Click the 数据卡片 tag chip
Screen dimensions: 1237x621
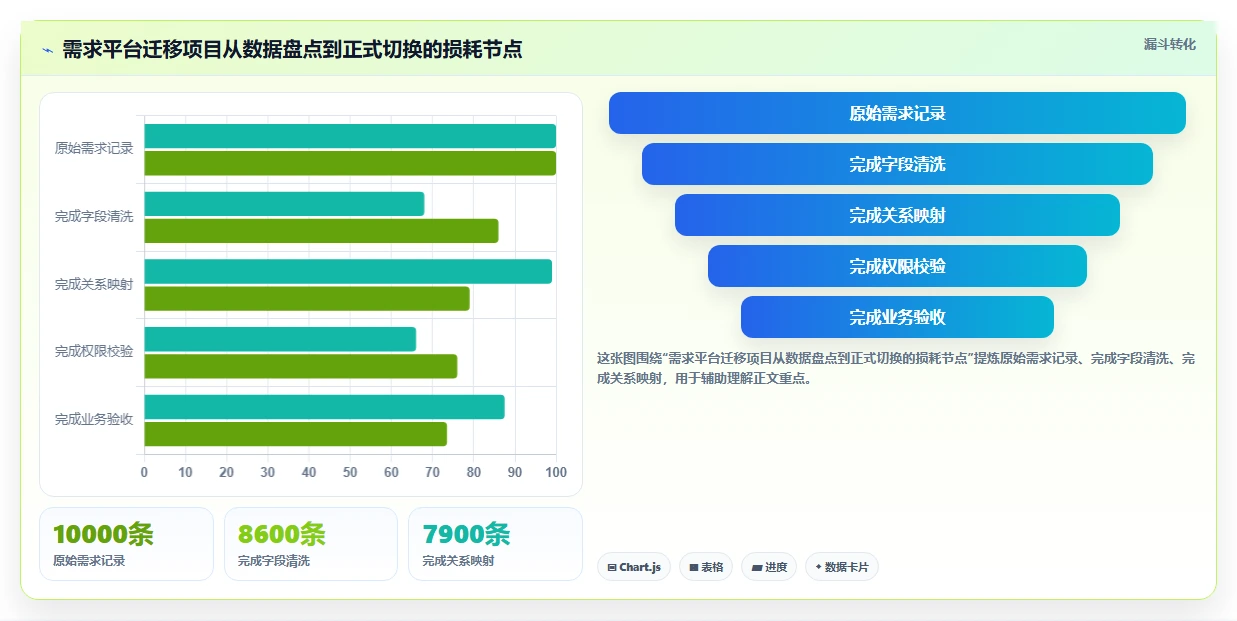pos(842,567)
